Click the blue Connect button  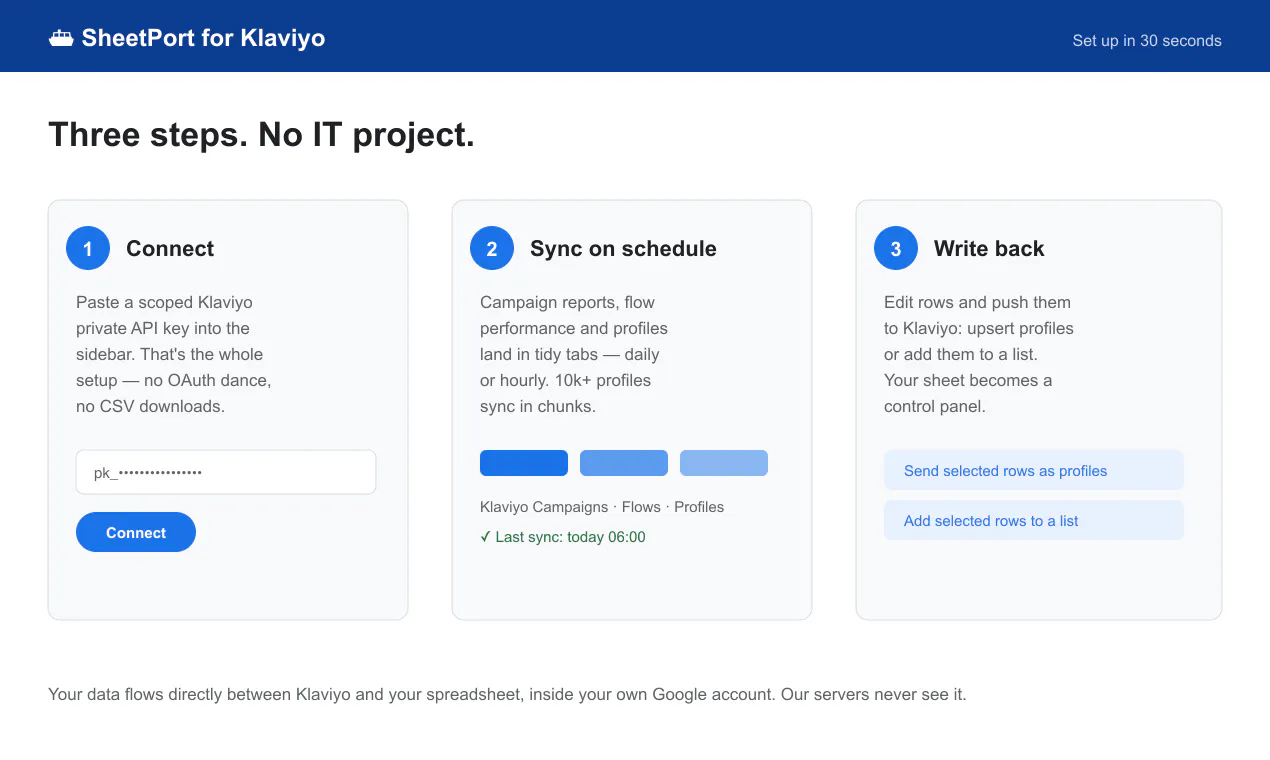(136, 532)
